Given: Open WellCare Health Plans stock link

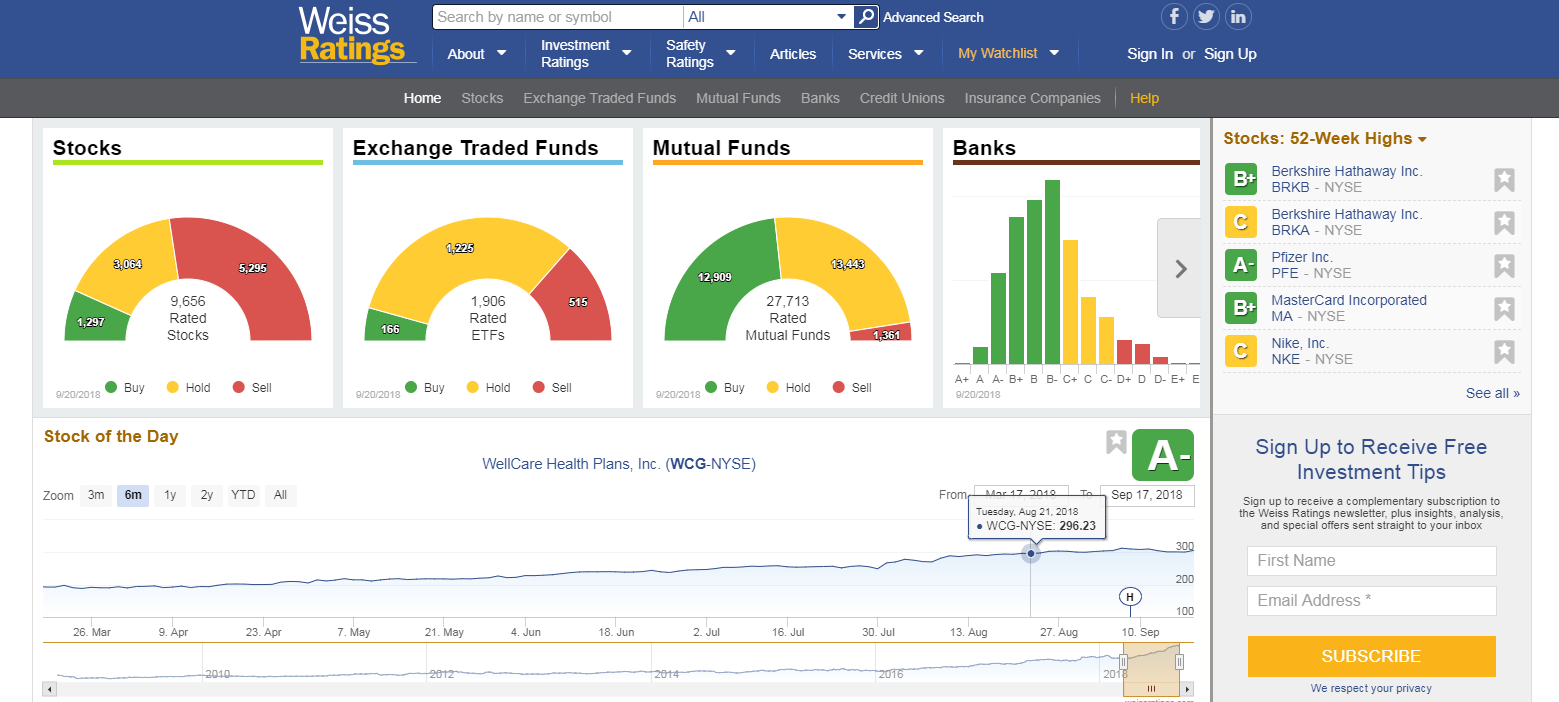Looking at the screenshot, I should tap(619, 464).
